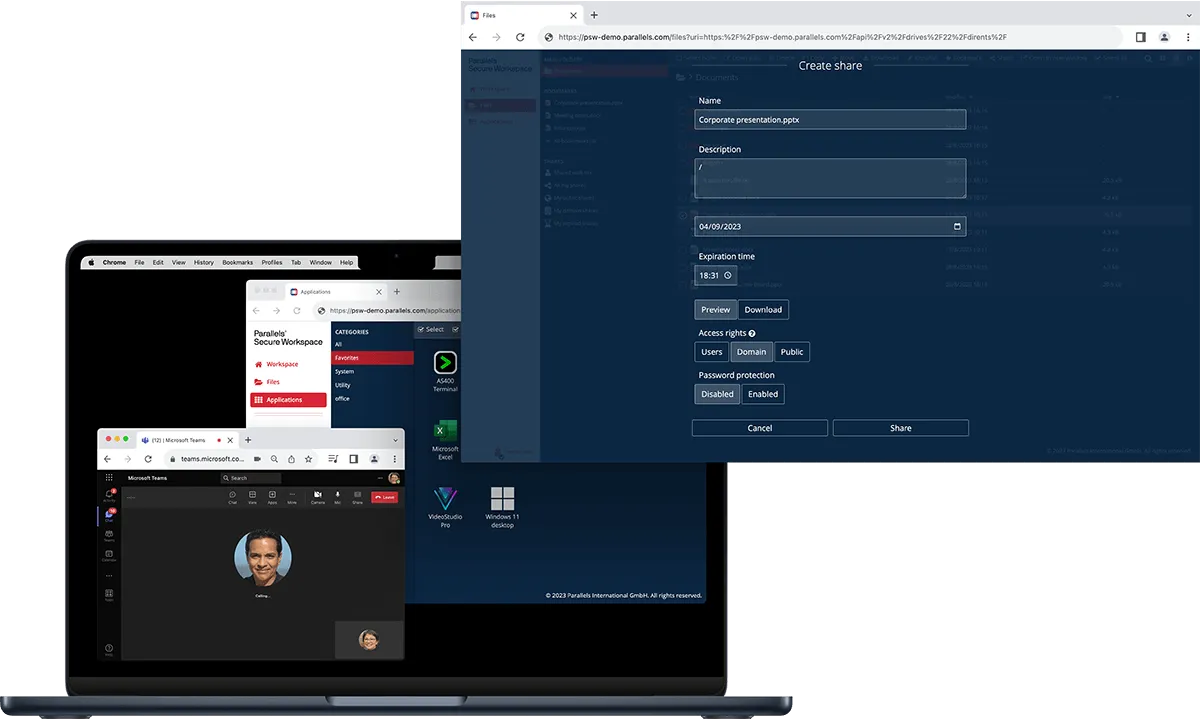The image size is (1200, 720).
Task: Open the Bookmarks menu in the Mac menu bar
Action: pos(238,262)
